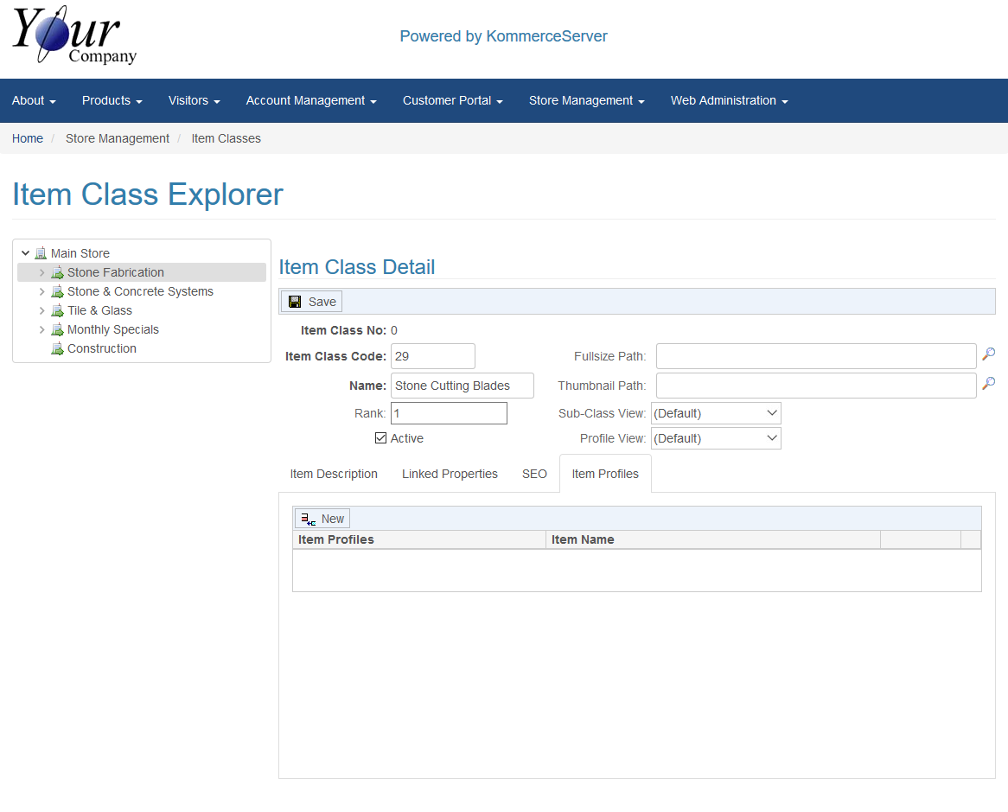
Task: Click the Main Store building icon
Action: click(41, 254)
